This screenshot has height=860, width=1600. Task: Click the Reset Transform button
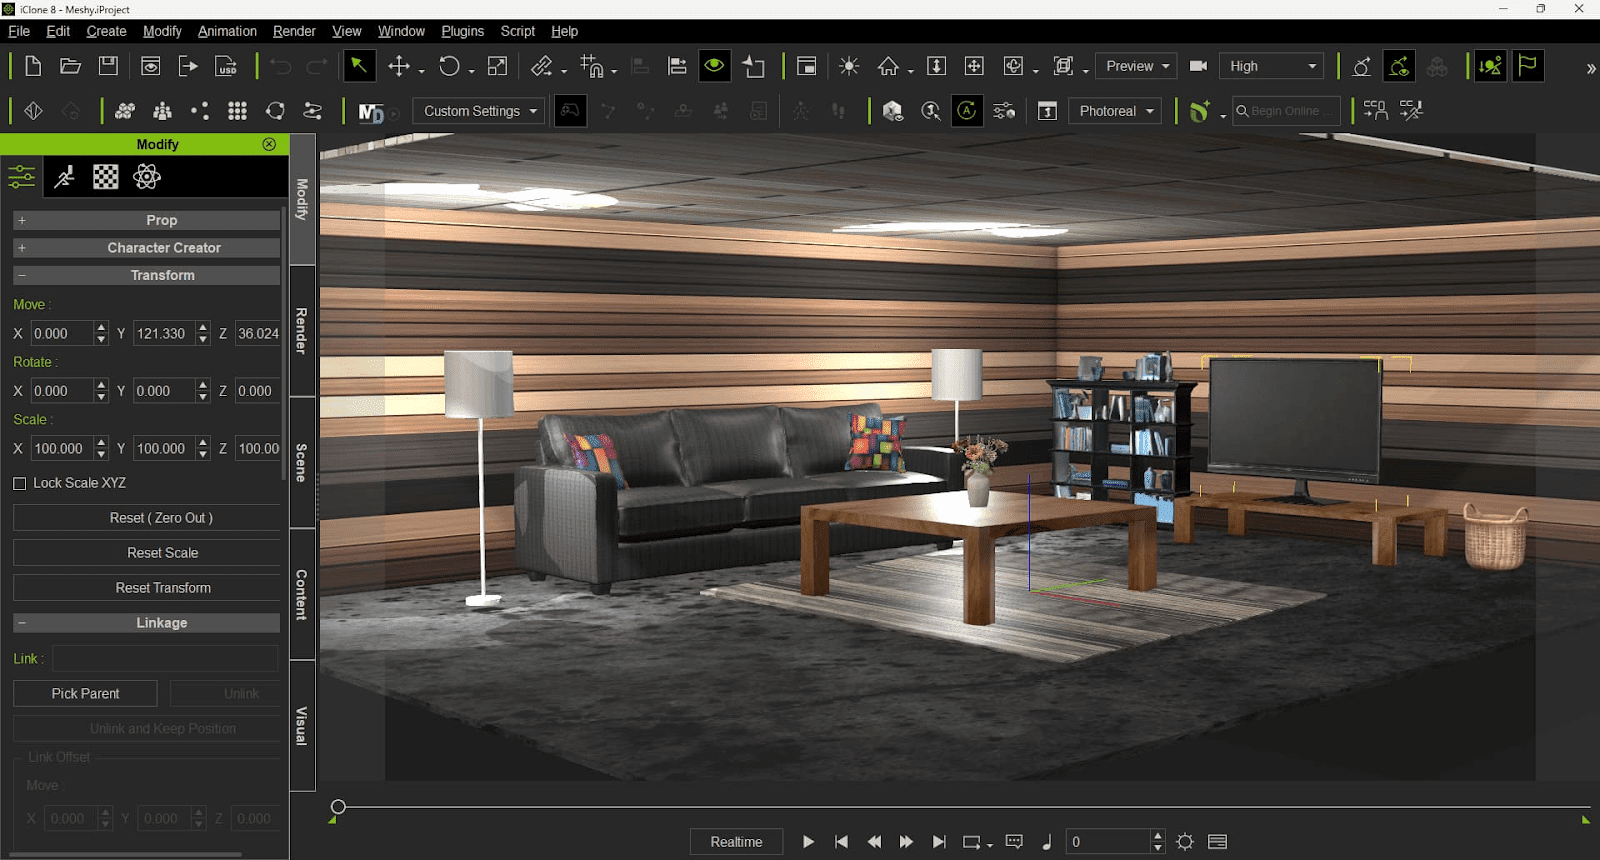(x=147, y=588)
